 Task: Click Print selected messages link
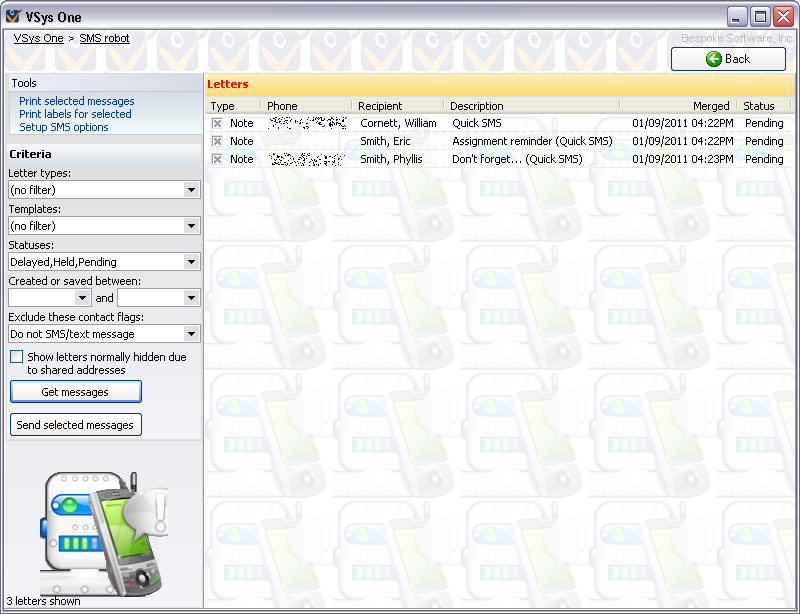(76, 101)
